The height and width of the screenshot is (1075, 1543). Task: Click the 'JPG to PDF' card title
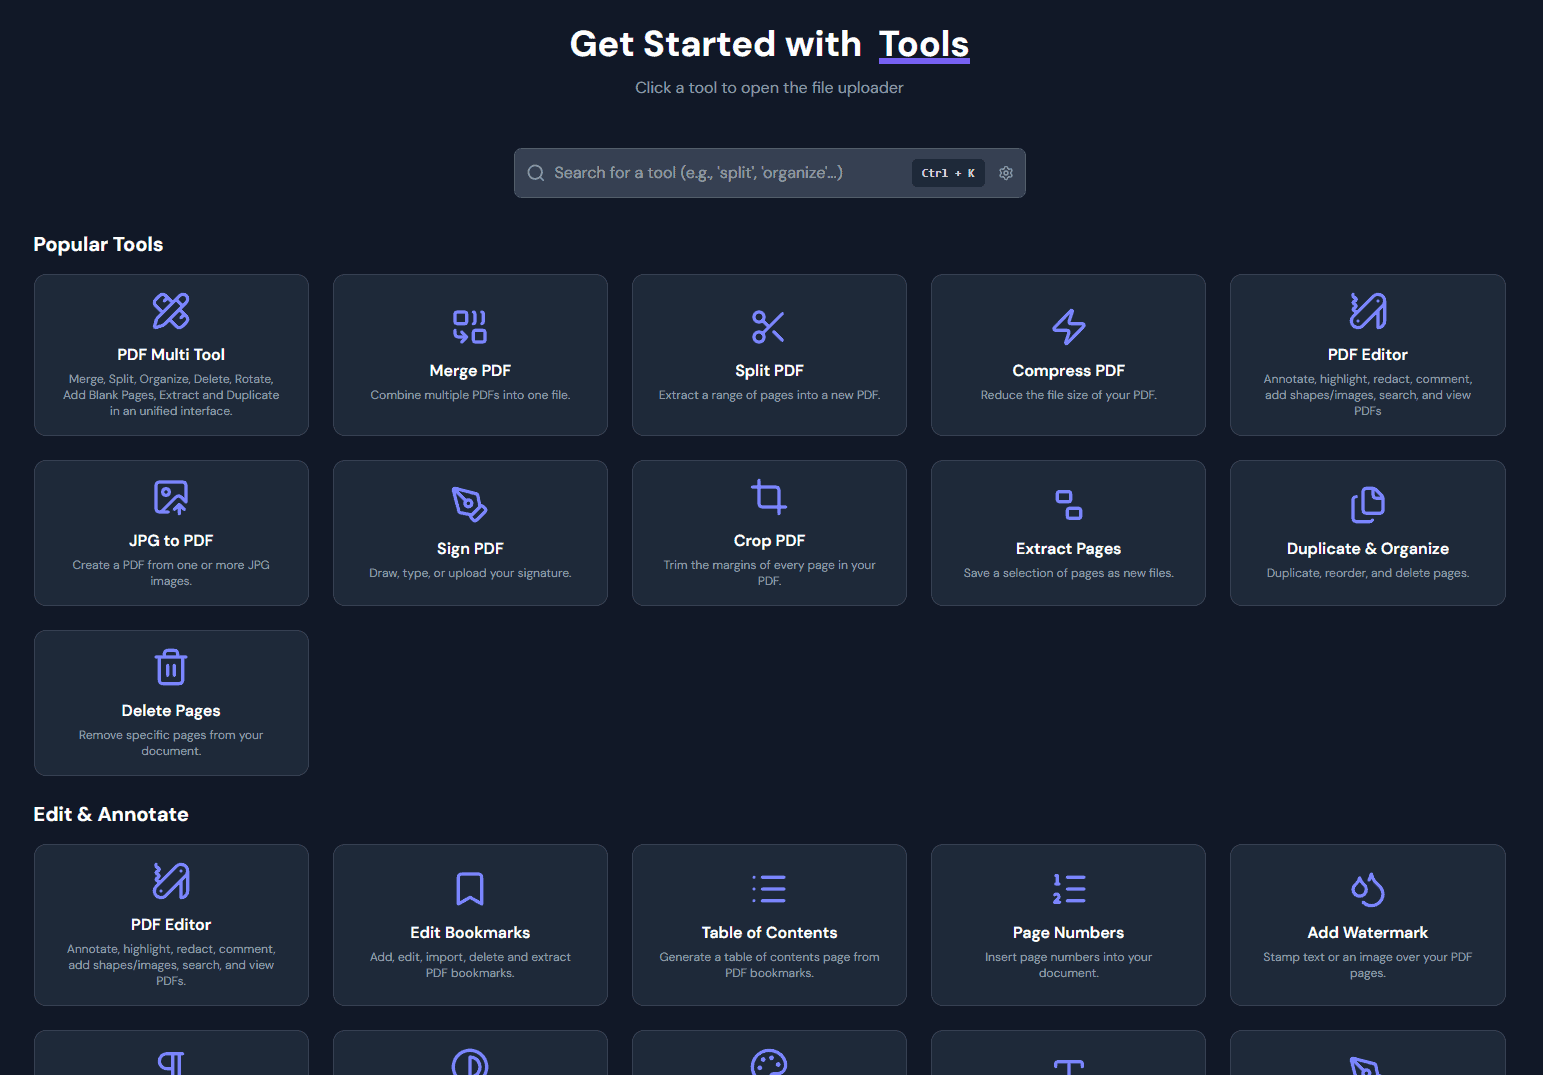coord(171,540)
